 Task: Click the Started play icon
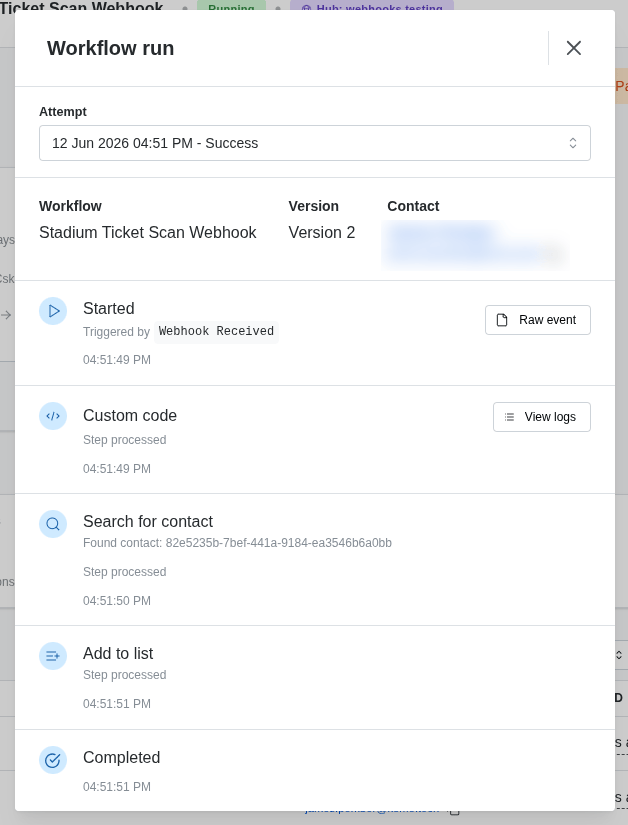click(53, 311)
